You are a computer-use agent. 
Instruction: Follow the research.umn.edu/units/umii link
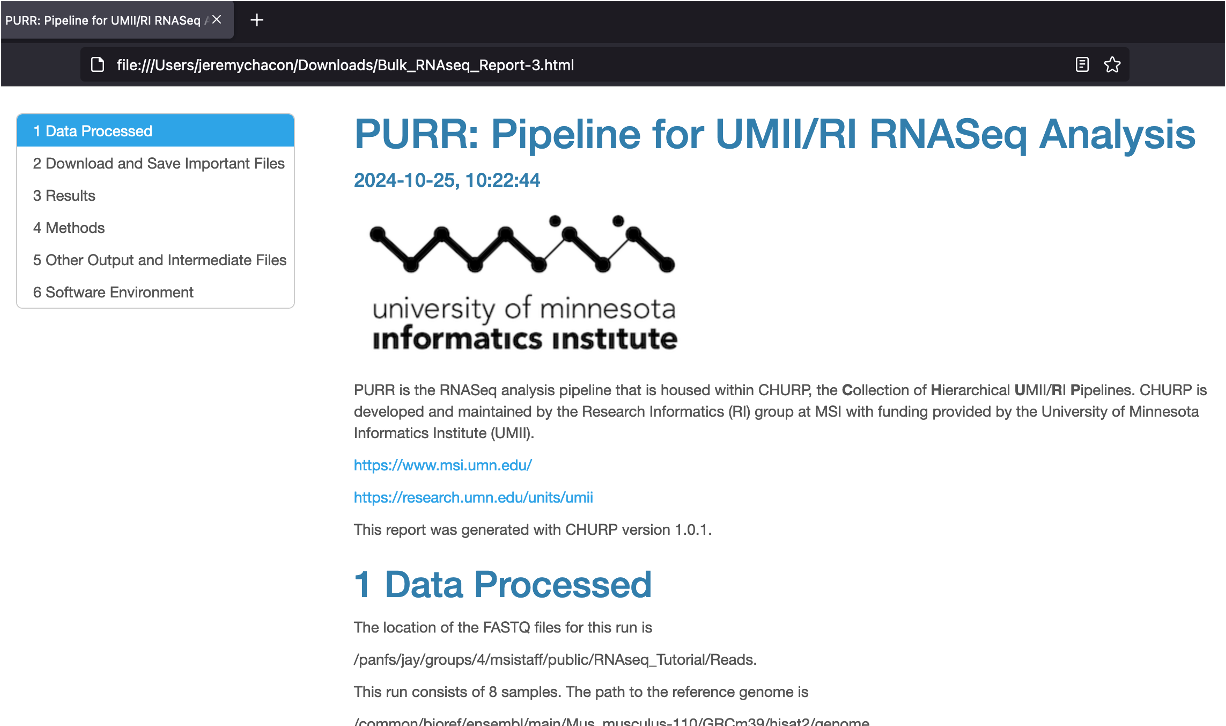pos(474,497)
